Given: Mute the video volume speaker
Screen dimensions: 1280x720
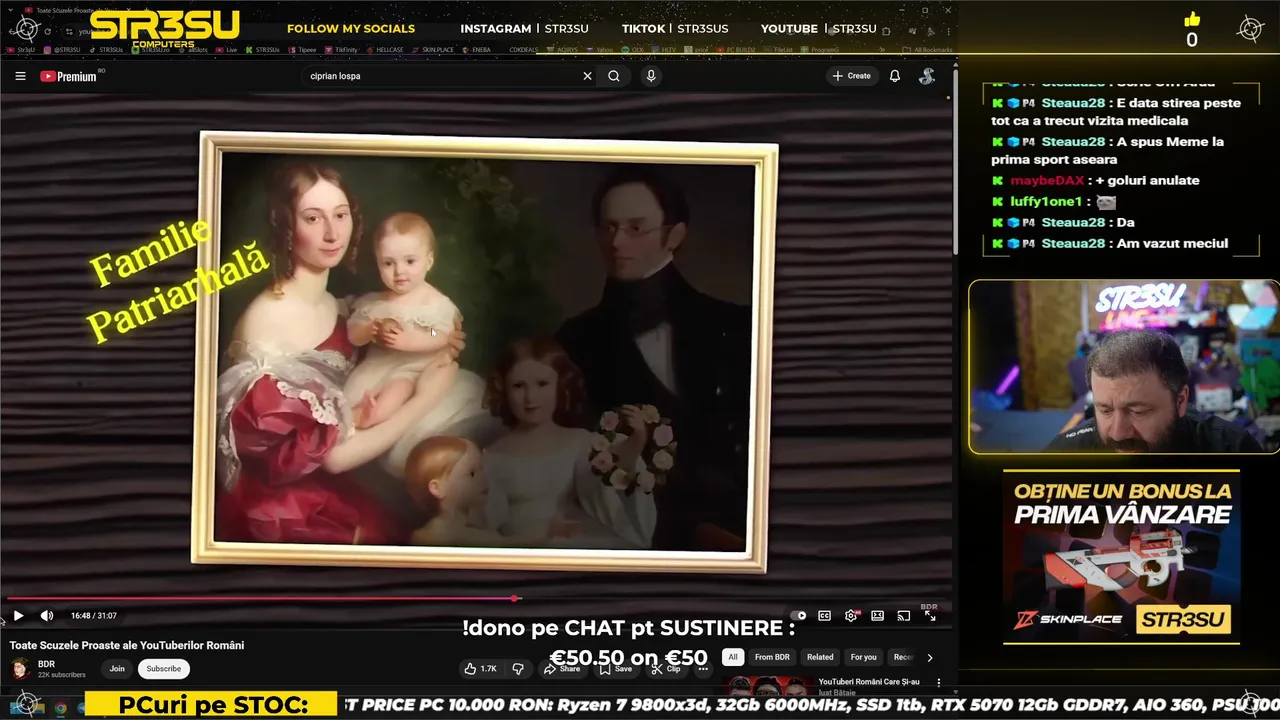Looking at the screenshot, I should (x=46, y=616).
